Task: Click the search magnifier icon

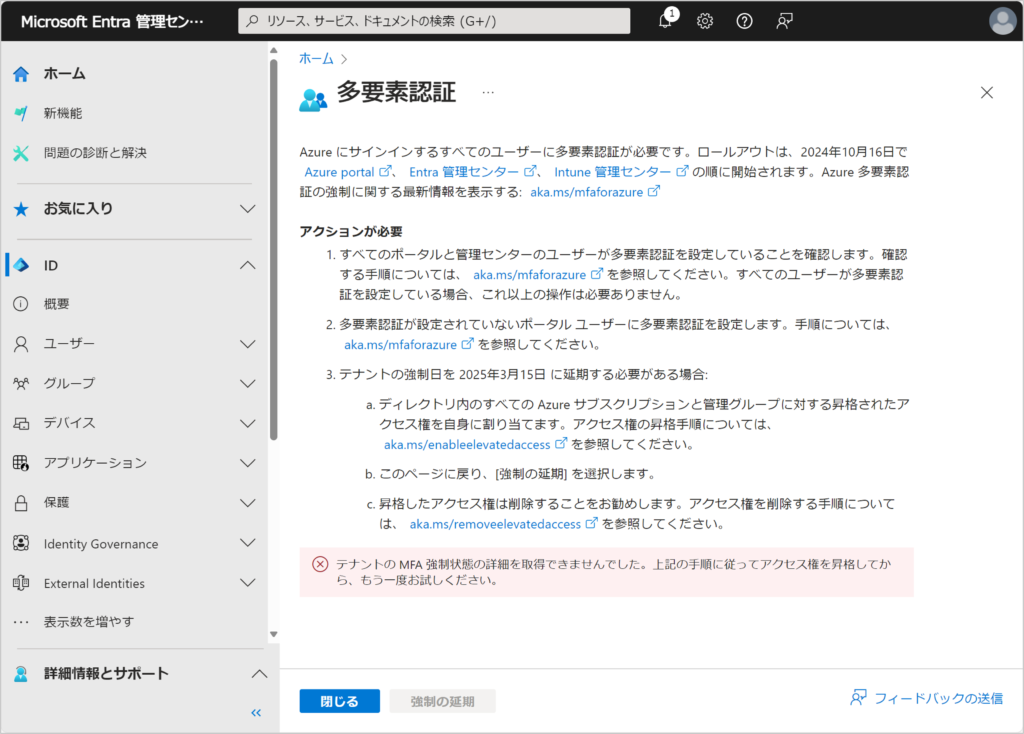Action: 252,21
